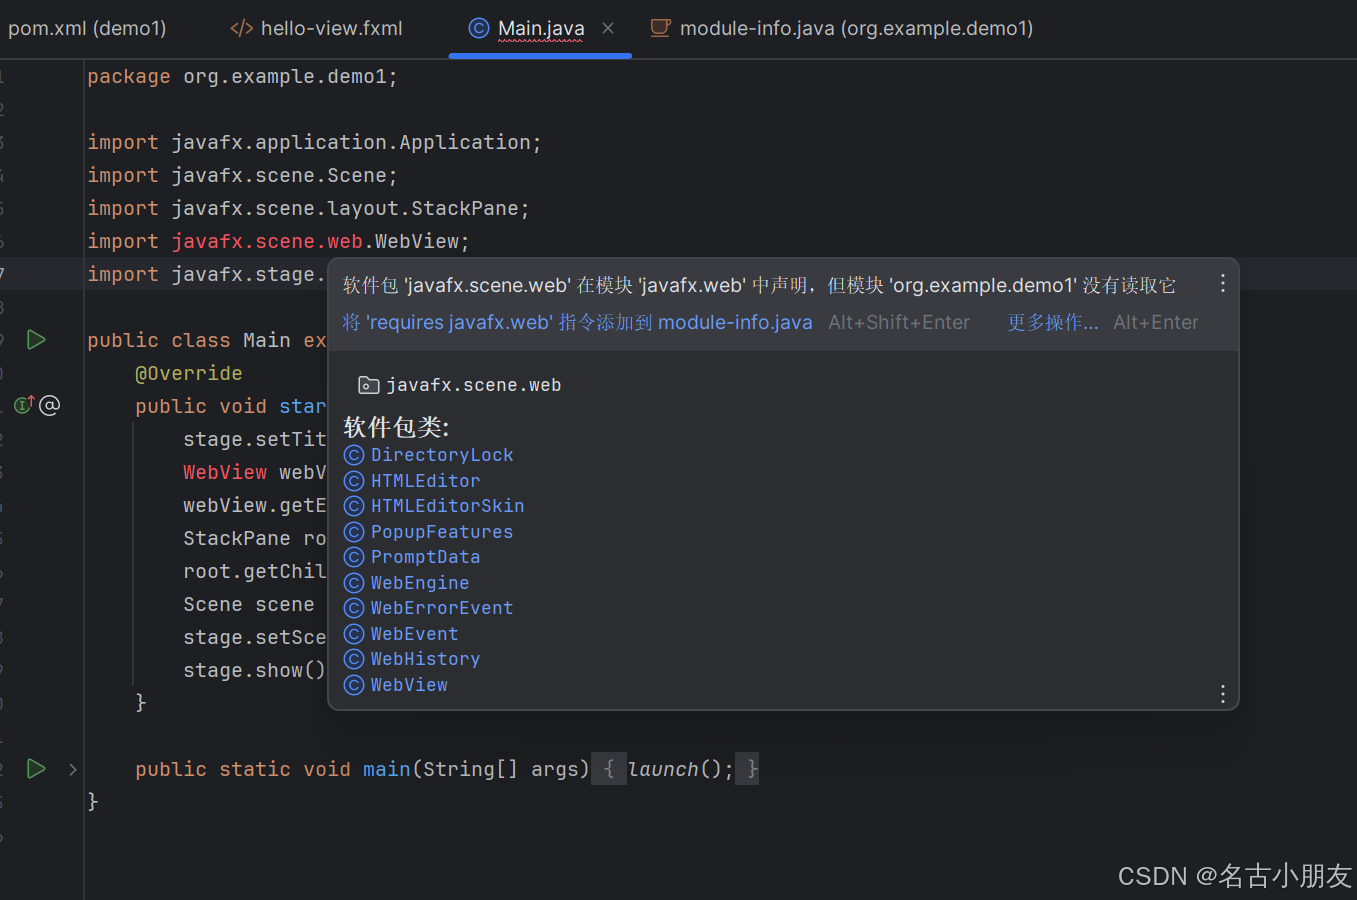This screenshot has width=1357, height=900.
Task: Click the class icon beside PopupFeatures
Action: tap(354, 532)
